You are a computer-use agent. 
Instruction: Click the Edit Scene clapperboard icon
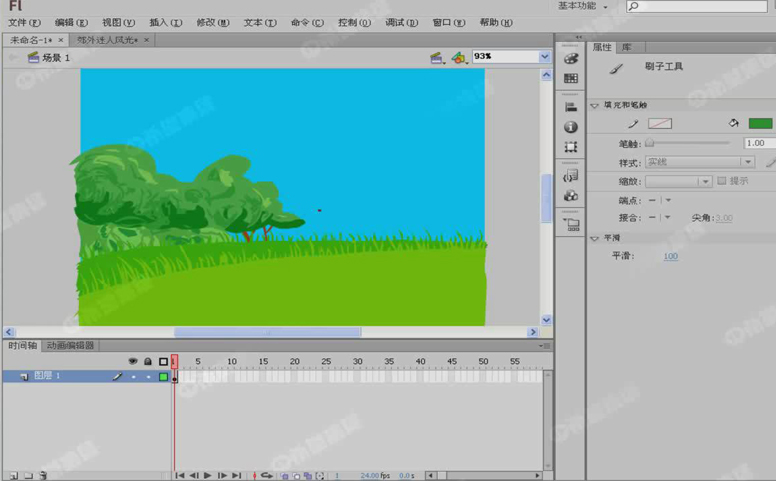pos(437,58)
